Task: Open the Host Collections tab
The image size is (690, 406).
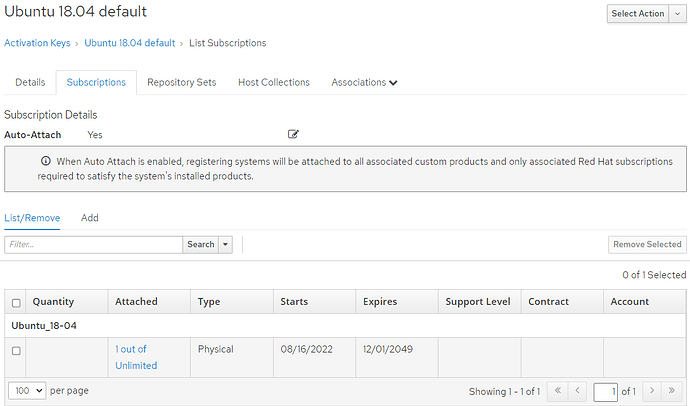Action: [274, 82]
